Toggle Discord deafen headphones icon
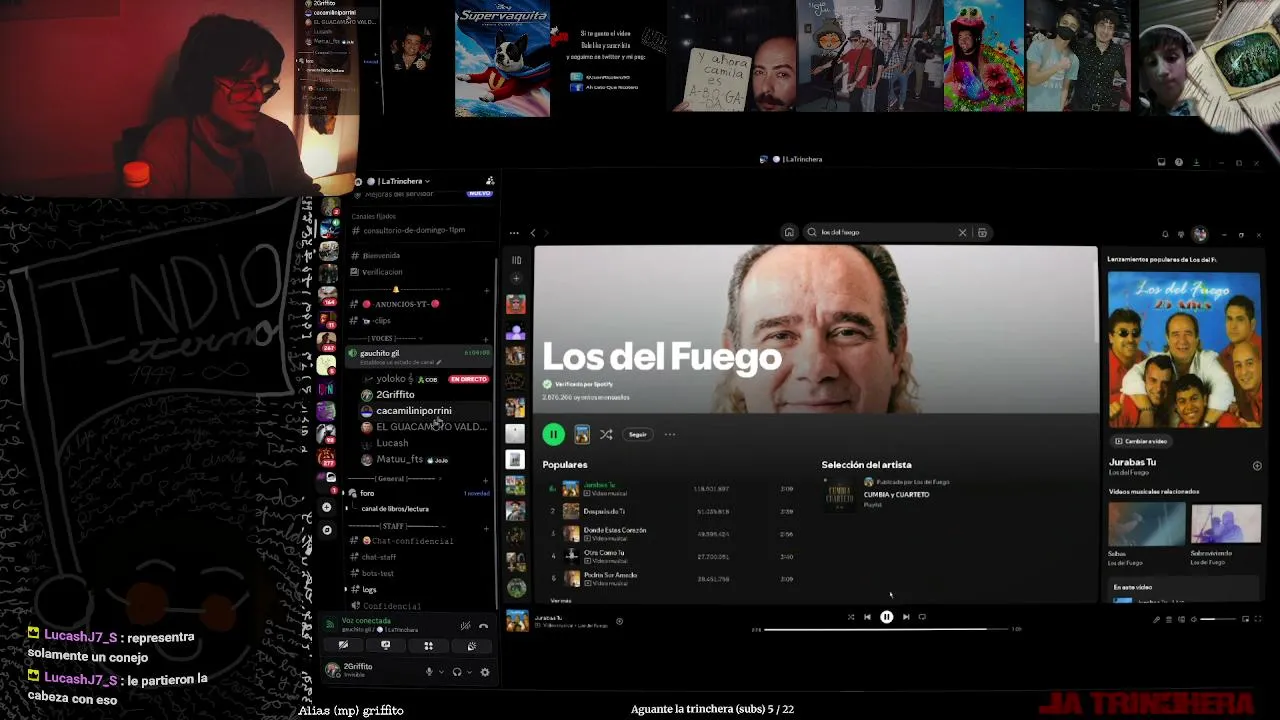 click(457, 672)
